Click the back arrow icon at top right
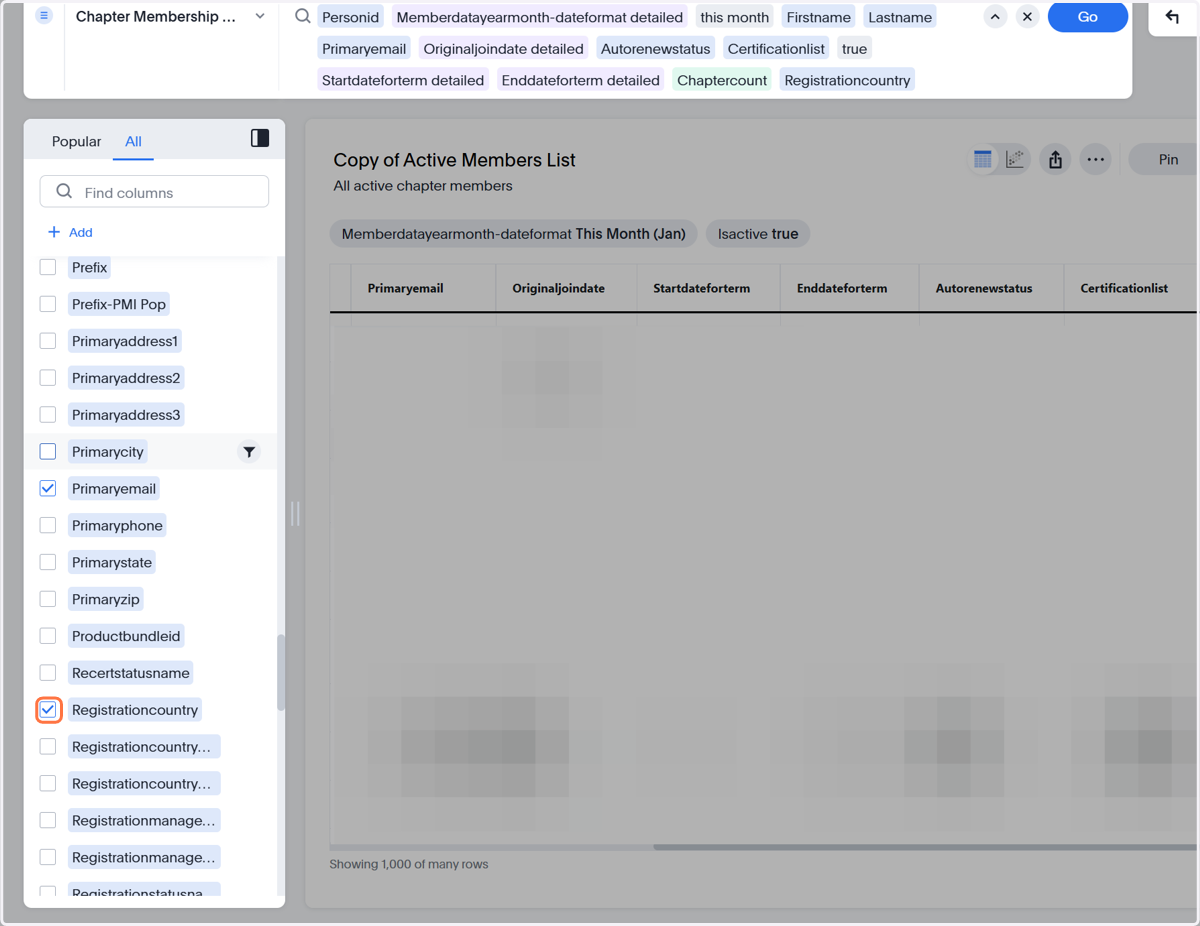This screenshot has height=926, width=1200. click(1172, 16)
